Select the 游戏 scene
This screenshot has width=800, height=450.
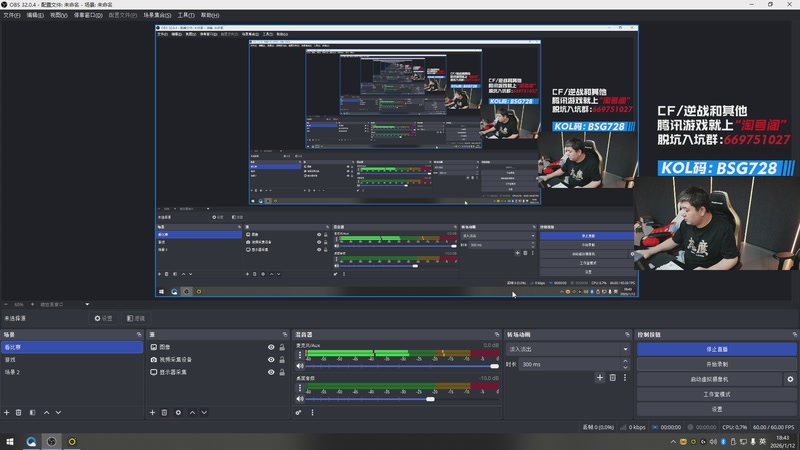tap(72, 360)
